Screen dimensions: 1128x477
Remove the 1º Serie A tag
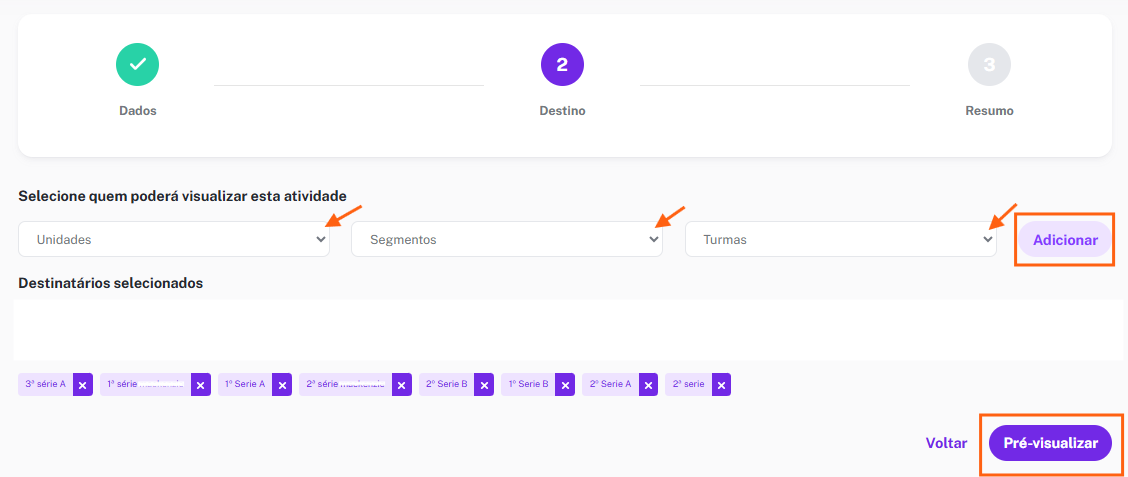point(282,385)
